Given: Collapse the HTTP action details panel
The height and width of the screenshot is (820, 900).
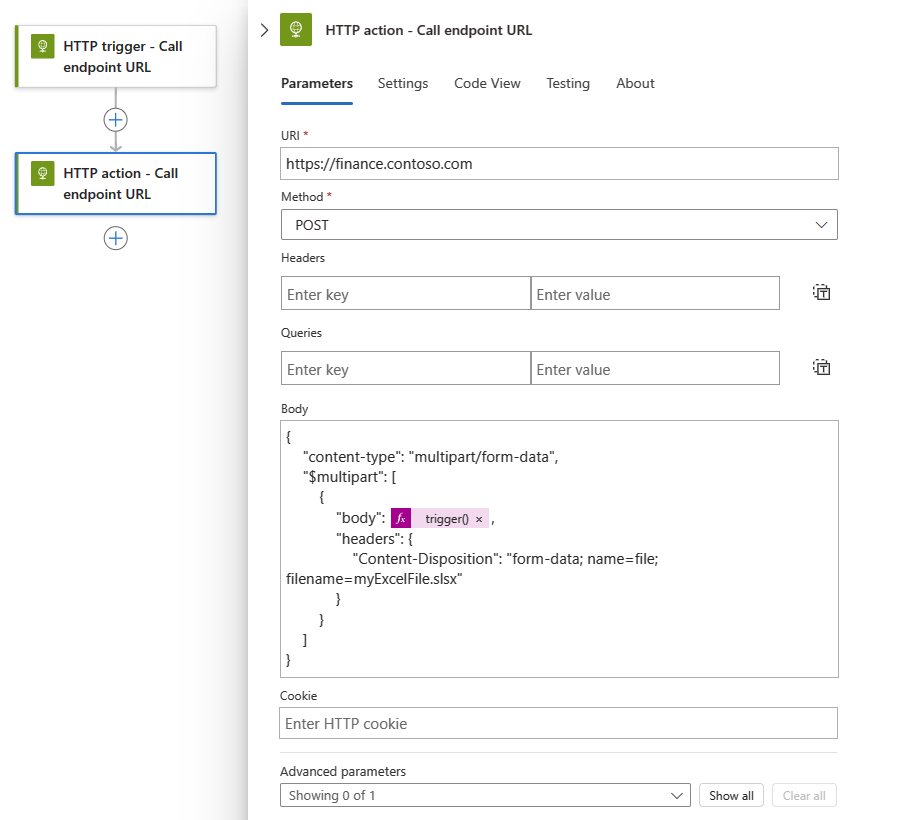Looking at the screenshot, I should point(264,30).
